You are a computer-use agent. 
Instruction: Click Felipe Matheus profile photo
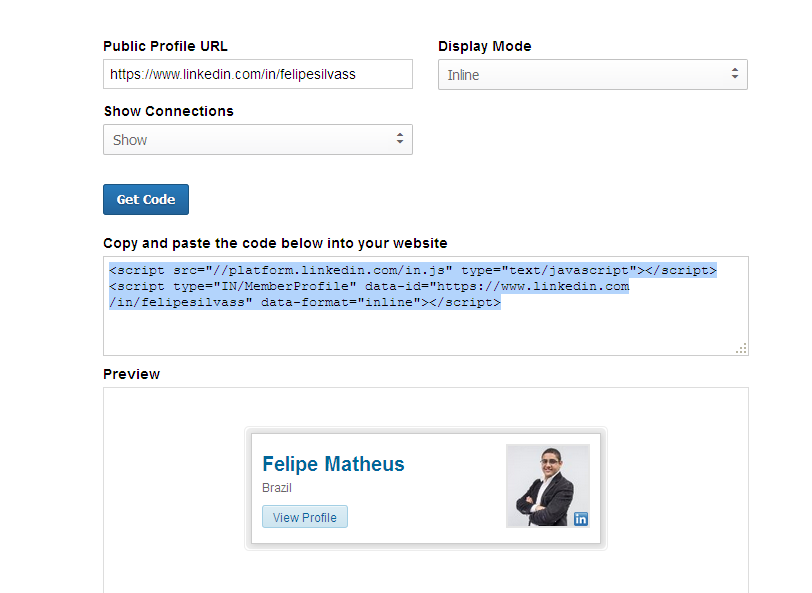548,486
